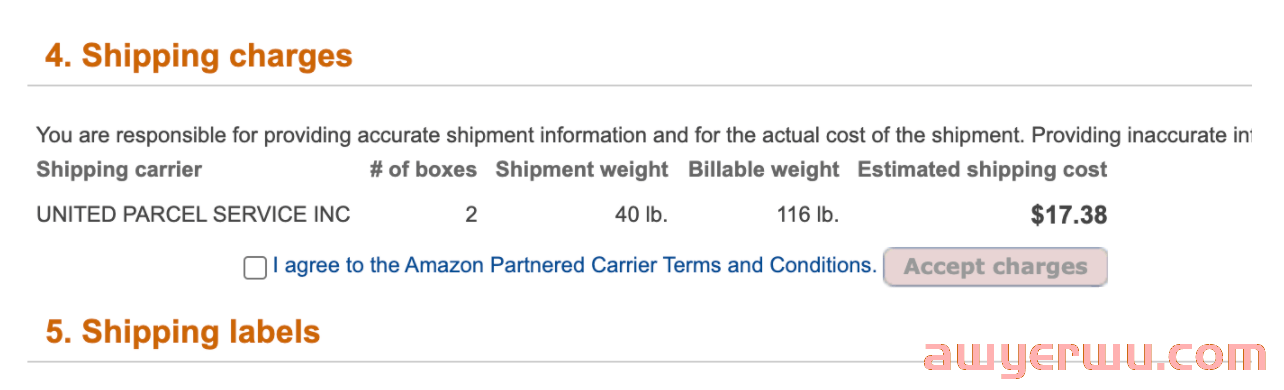Screen dimensions: 1284x390
Task: Tick the Amazon Partnered Carrier agreement checkbox
Action: [255, 267]
